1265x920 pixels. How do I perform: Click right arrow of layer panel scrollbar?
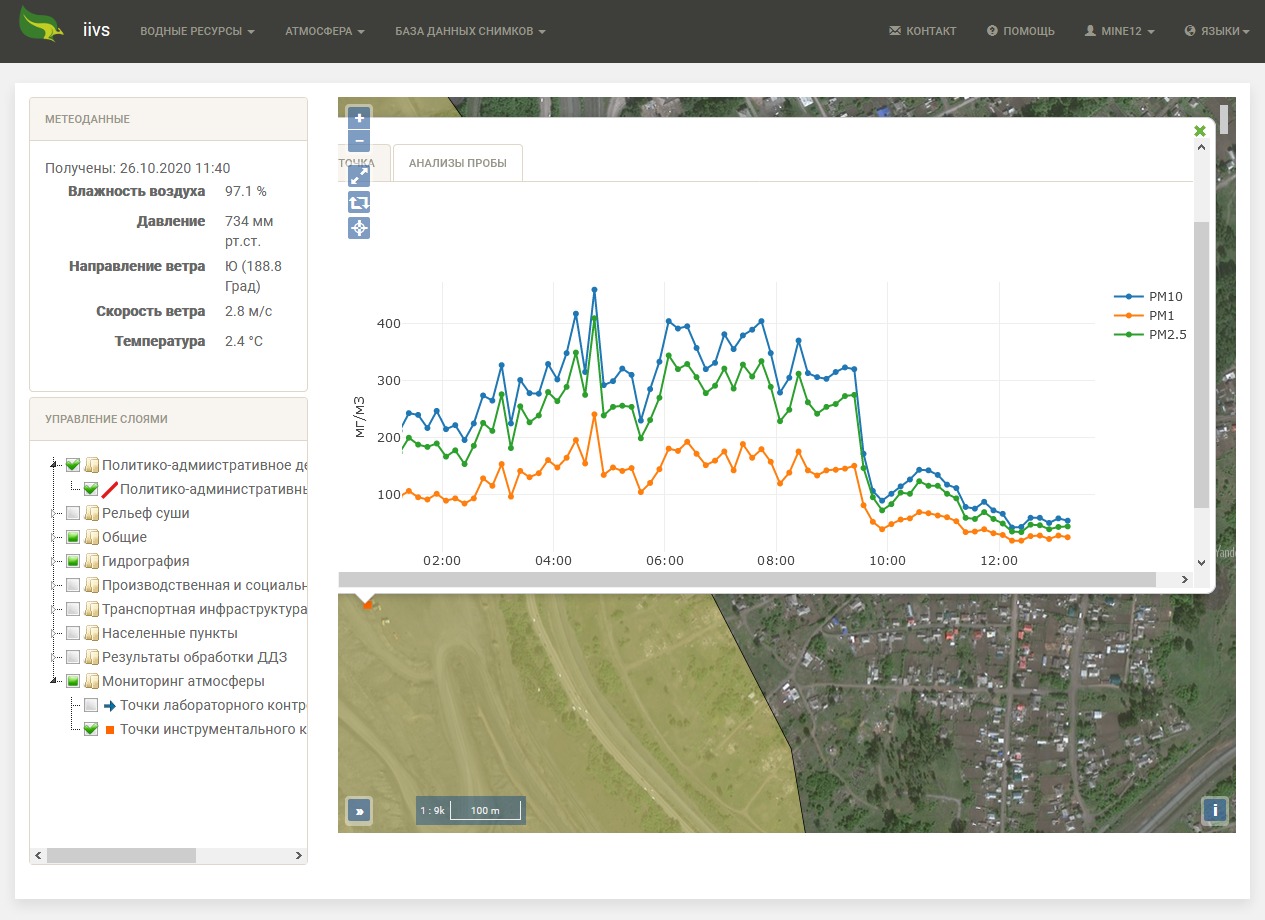coord(298,856)
